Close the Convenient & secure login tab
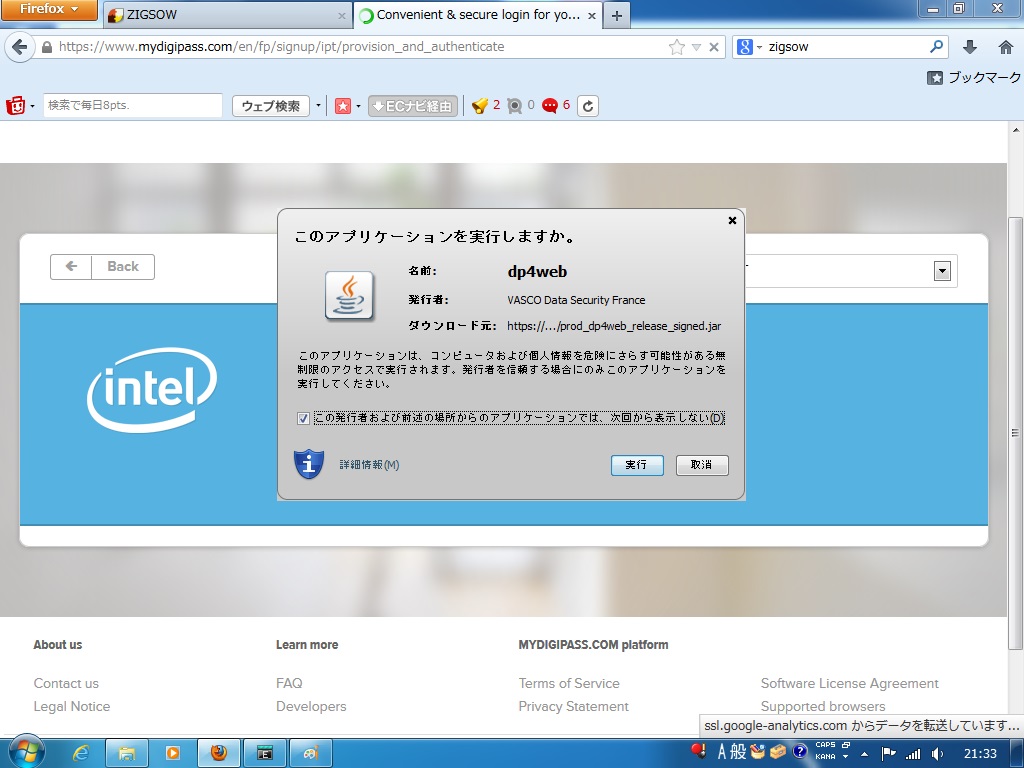Image resolution: width=1024 pixels, height=768 pixels. [592, 15]
